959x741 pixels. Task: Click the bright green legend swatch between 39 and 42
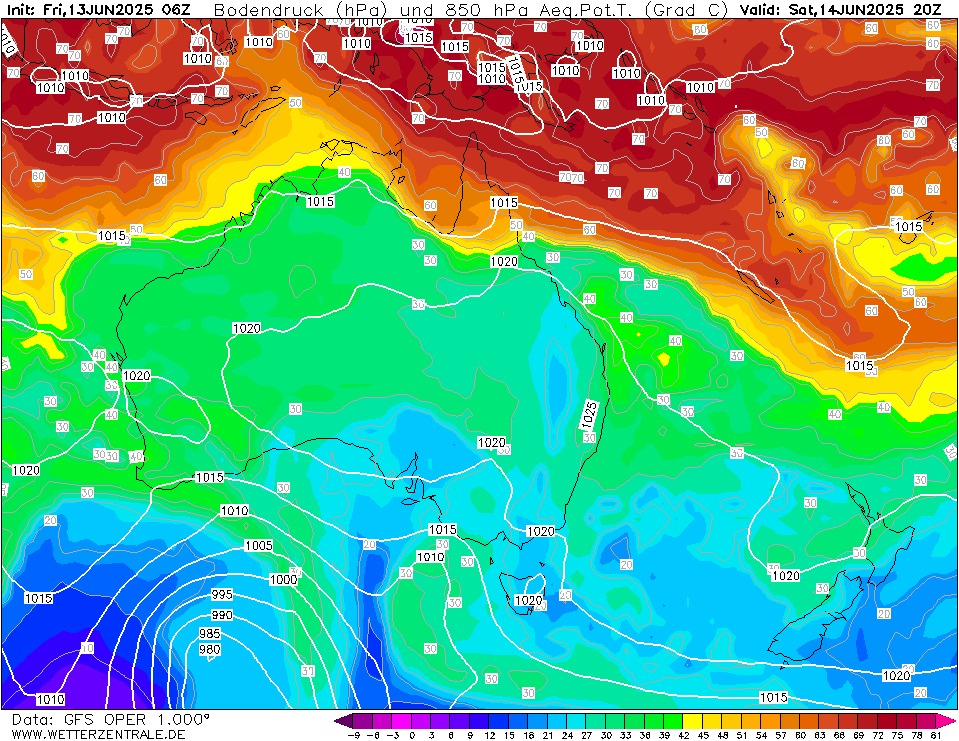(x=673, y=720)
